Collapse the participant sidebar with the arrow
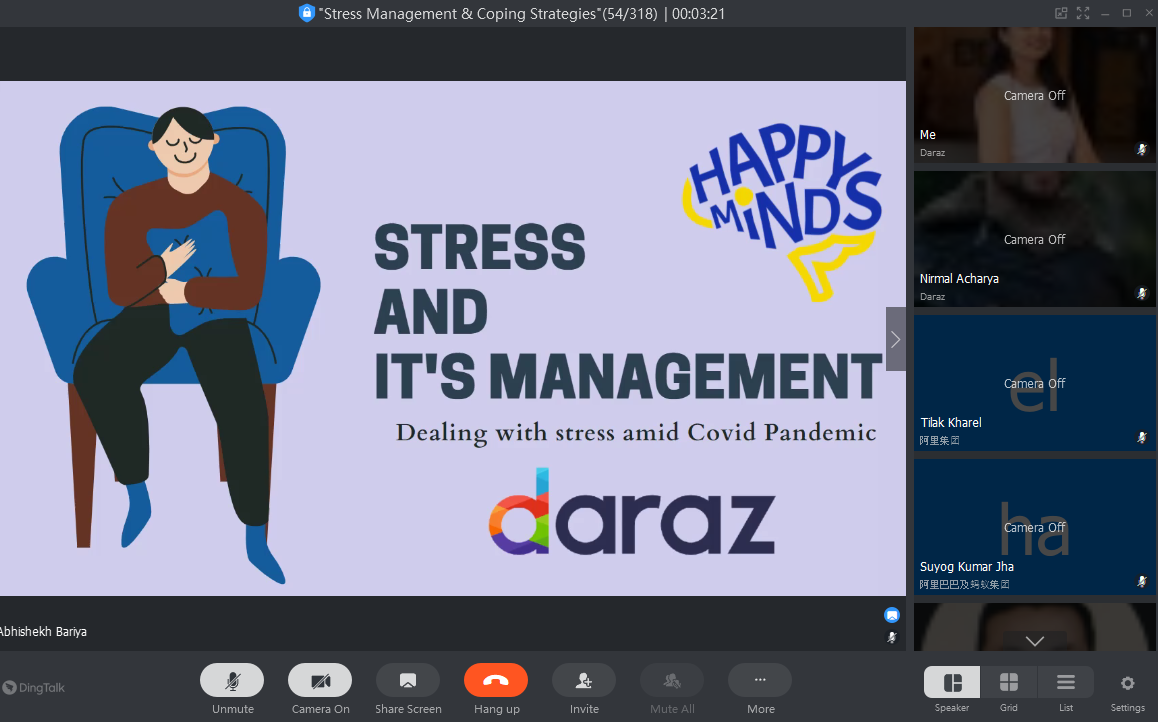 click(x=896, y=339)
